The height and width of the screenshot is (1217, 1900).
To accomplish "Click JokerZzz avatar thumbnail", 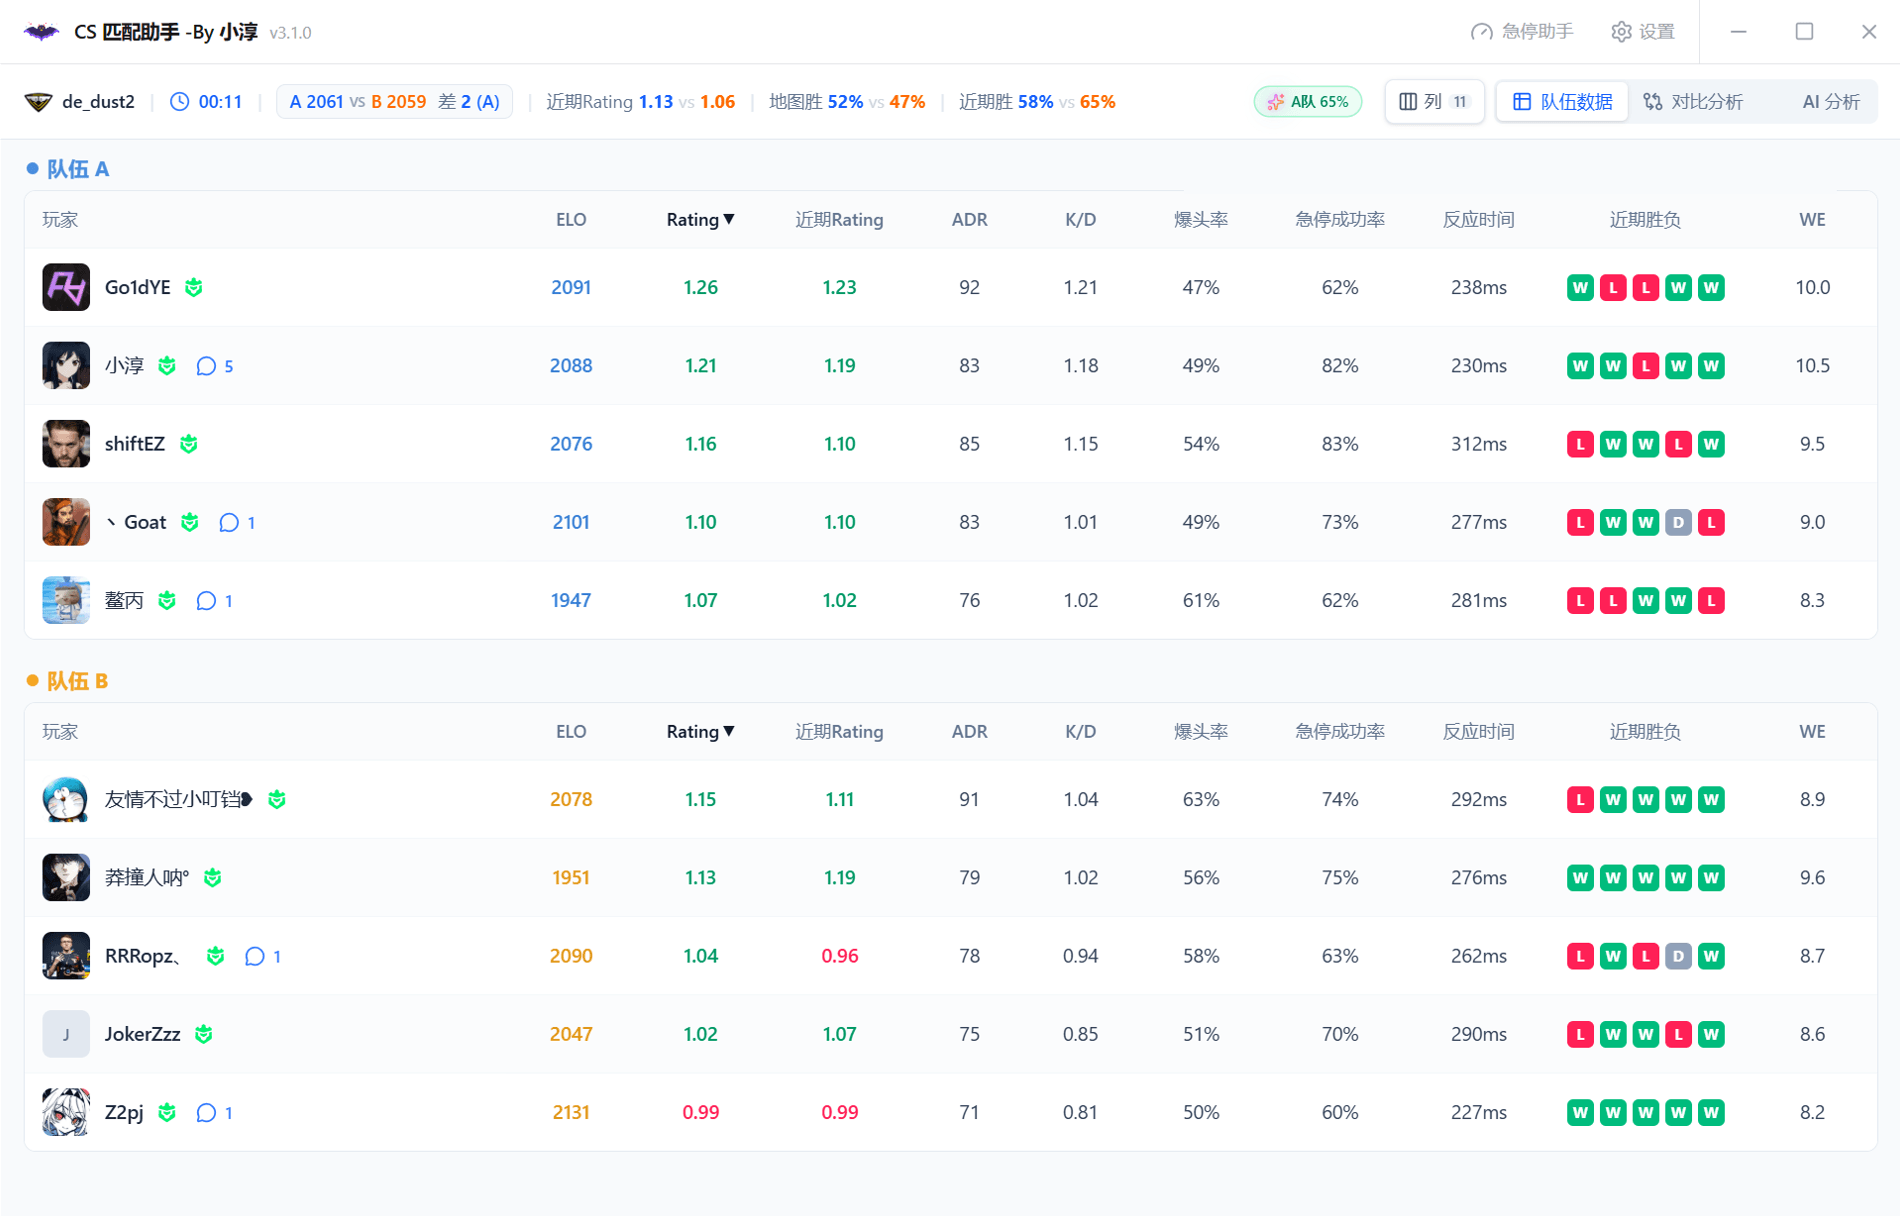I will (x=66, y=1034).
